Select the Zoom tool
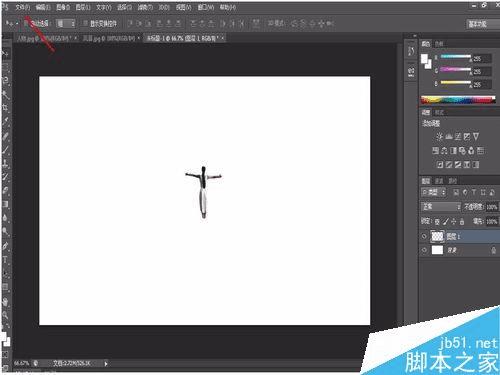 5,315
